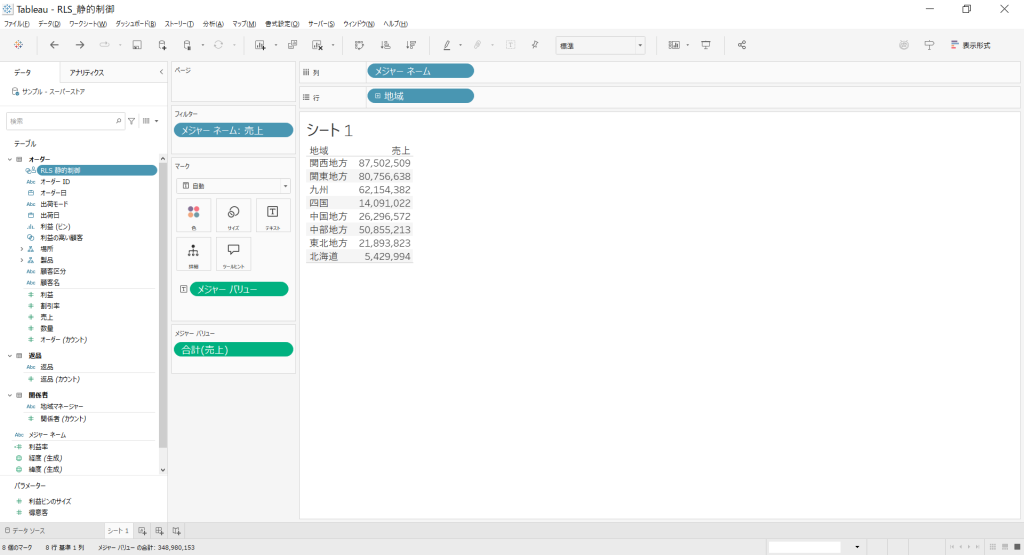Click the sort ascending toolbar icon
This screenshot has height=555, width=1024.
tap(385, 45)
